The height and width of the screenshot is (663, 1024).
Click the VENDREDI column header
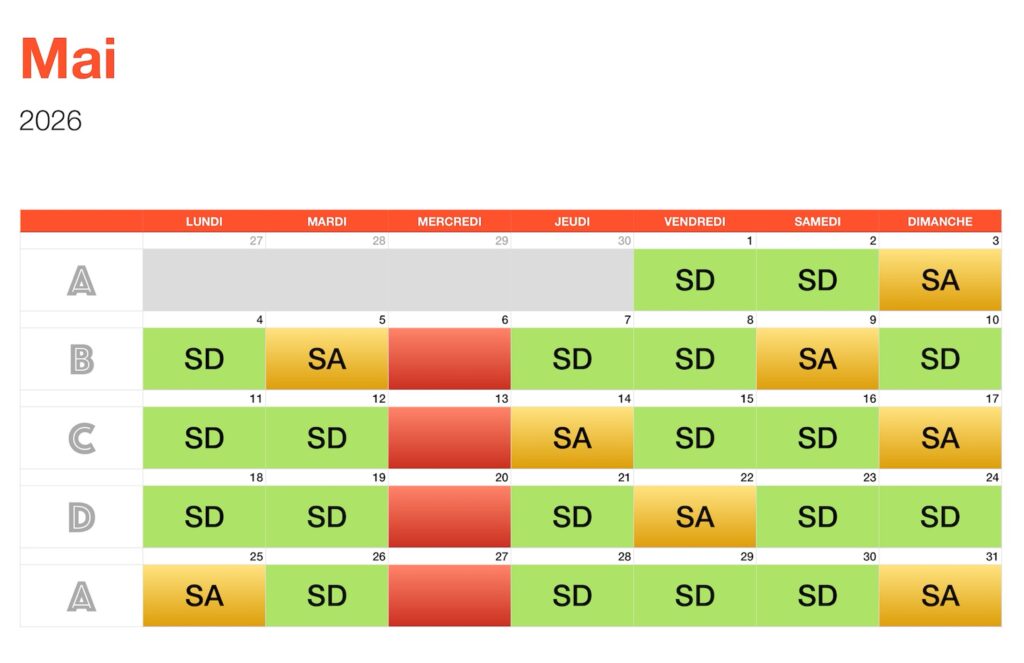[695, 221]
